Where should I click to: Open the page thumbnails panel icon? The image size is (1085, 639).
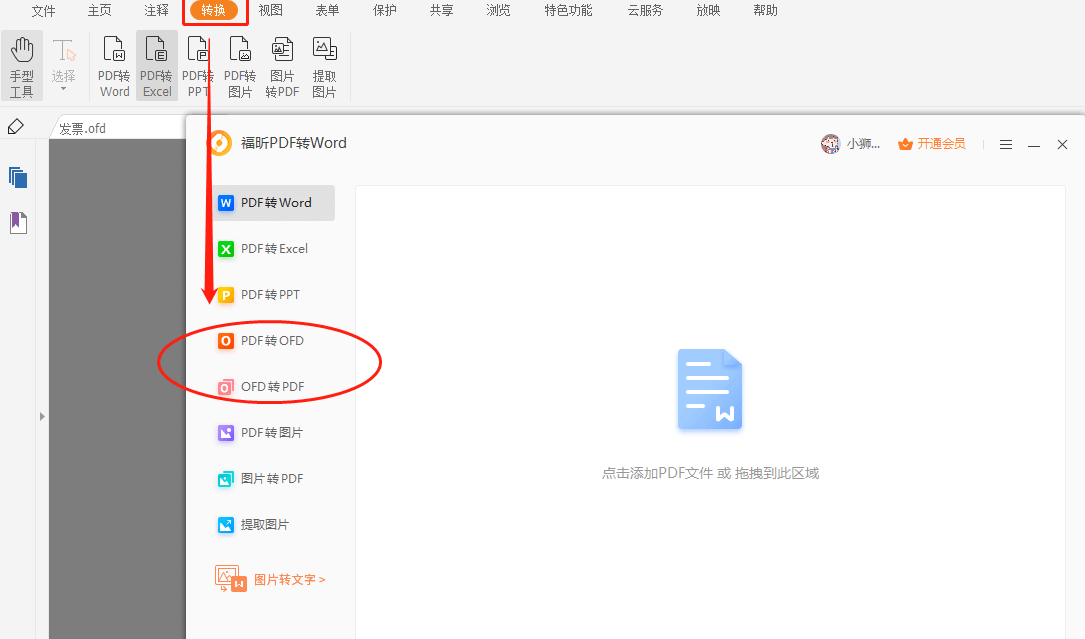coord(18,178)
